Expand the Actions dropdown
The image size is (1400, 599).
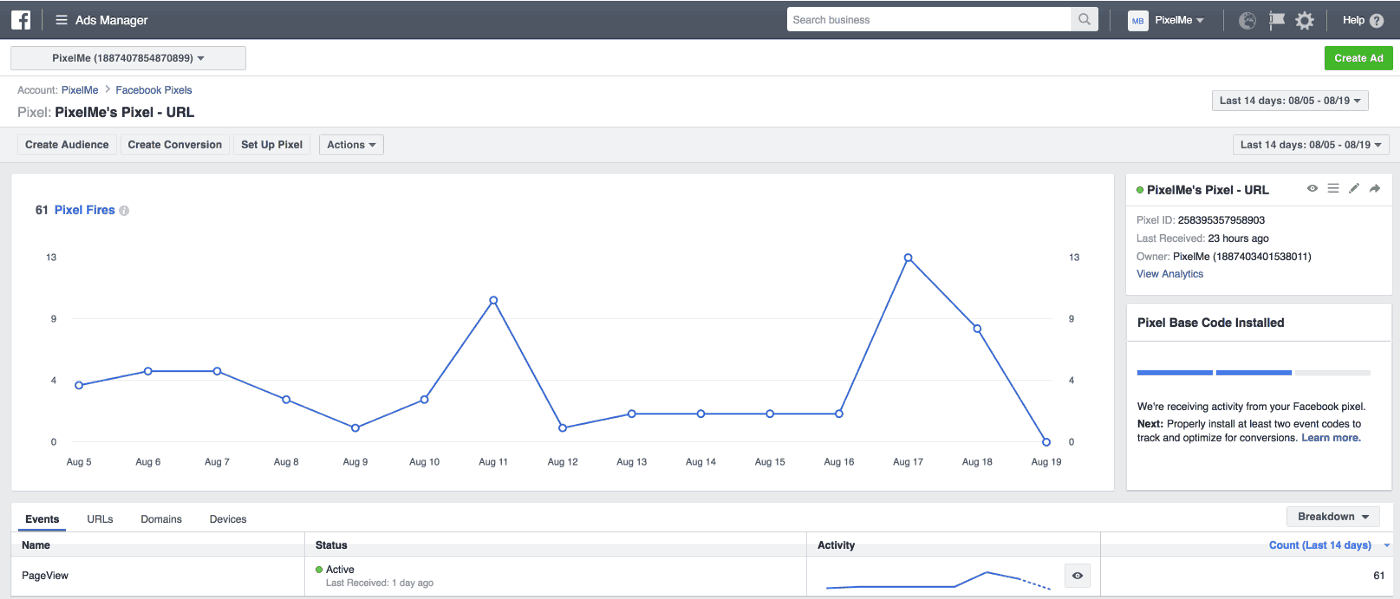351,145
